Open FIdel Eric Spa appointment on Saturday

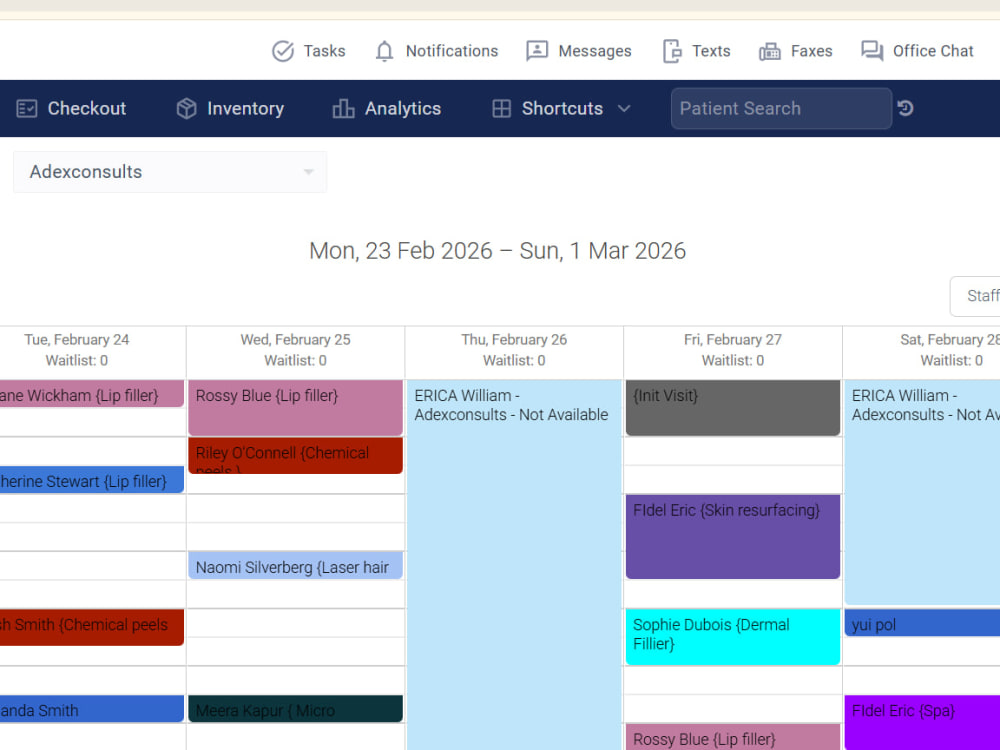coord(922,723)
